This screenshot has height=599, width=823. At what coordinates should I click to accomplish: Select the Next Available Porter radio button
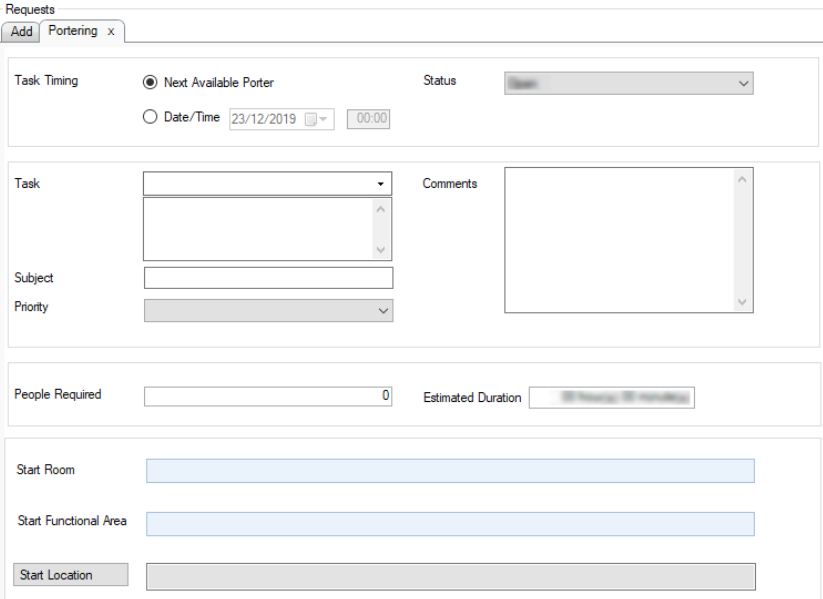pyautogui.click(x=151, y=83)
